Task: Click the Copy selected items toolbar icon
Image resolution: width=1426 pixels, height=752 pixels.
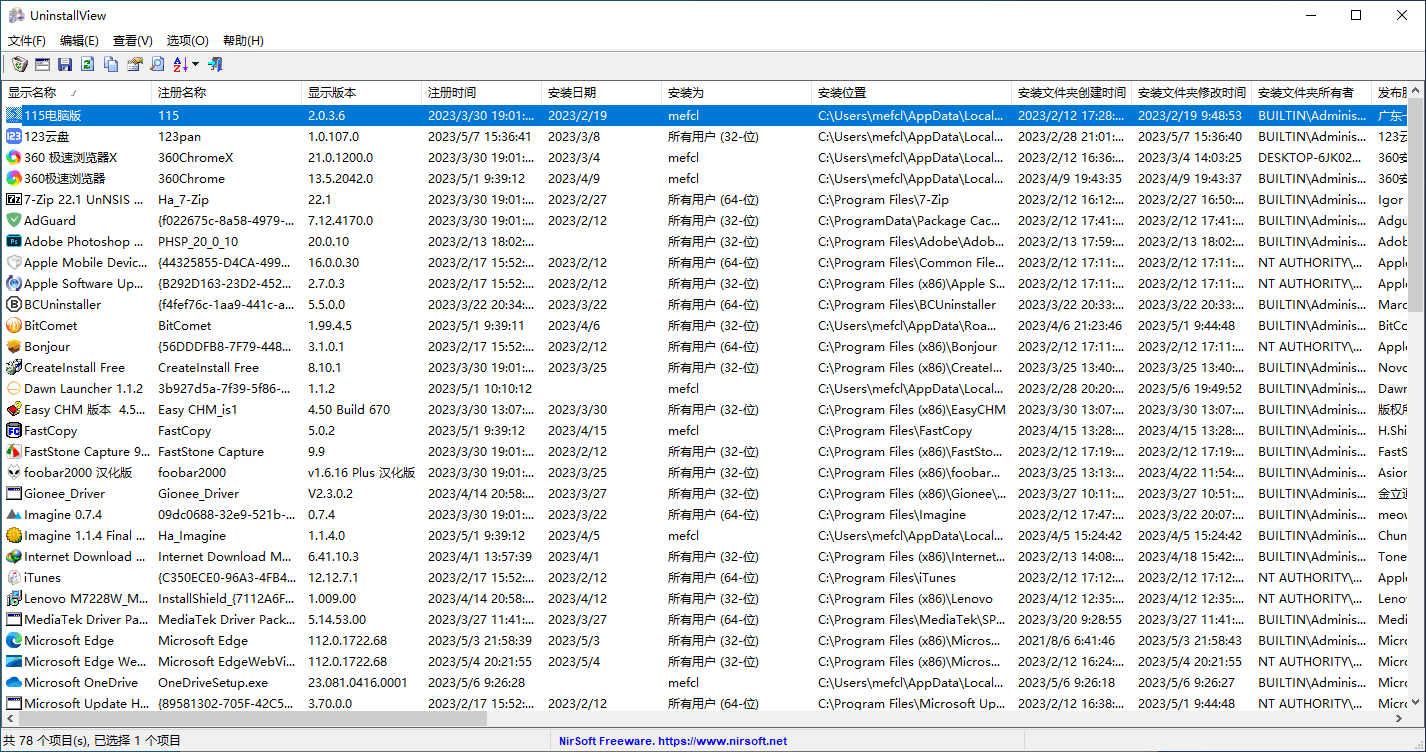Action: click(x=111, y=64)
